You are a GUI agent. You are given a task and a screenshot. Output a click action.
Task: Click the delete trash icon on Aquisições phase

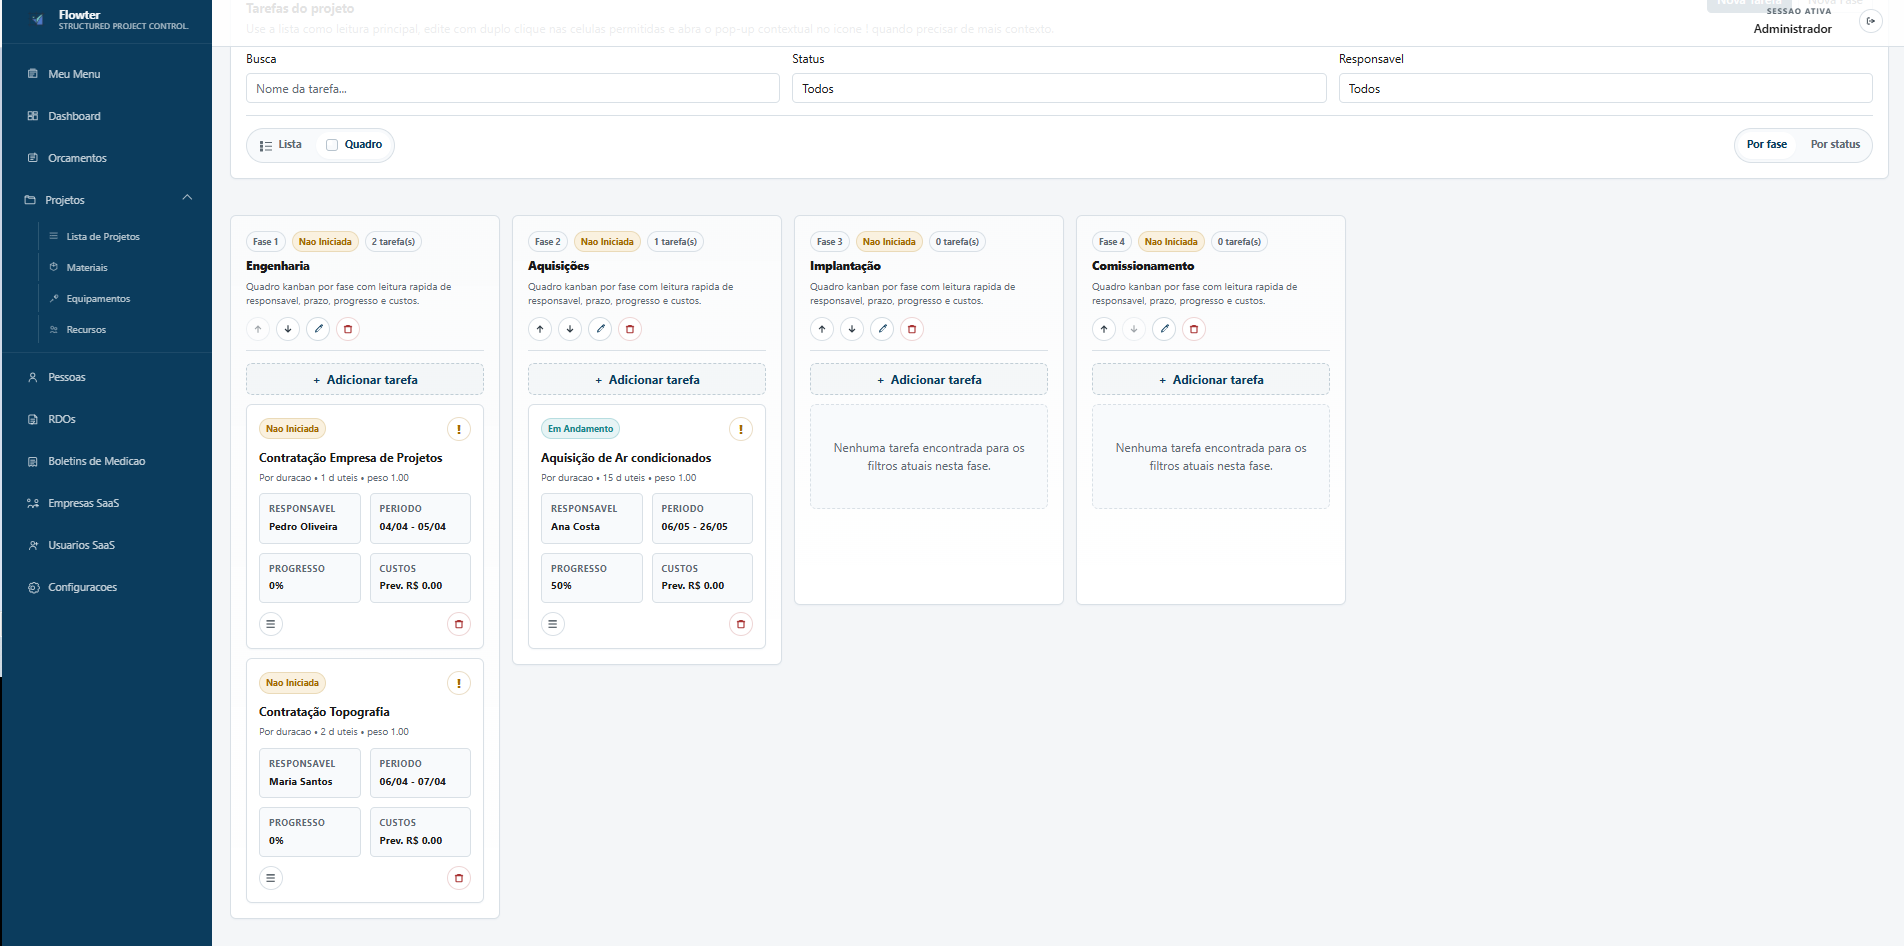pos(630,328)
